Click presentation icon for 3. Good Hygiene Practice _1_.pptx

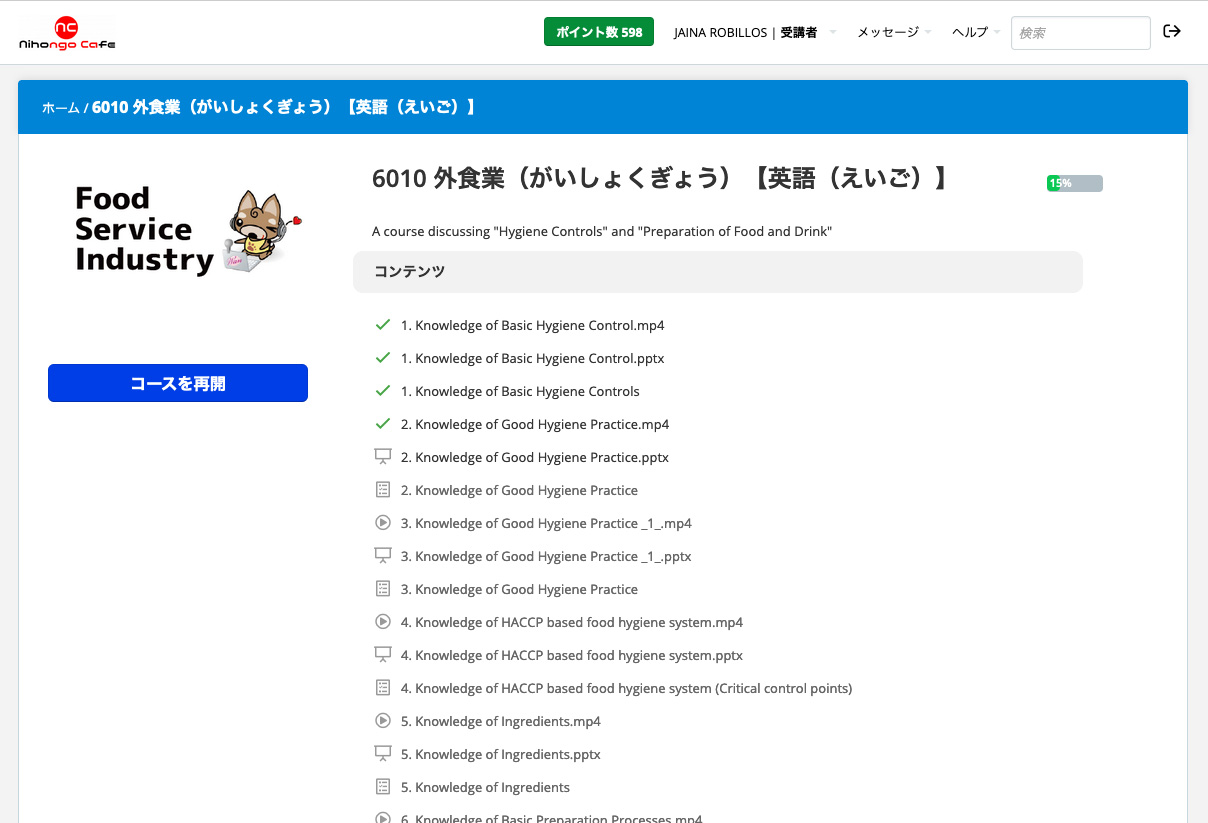click(x=382, y=556)
